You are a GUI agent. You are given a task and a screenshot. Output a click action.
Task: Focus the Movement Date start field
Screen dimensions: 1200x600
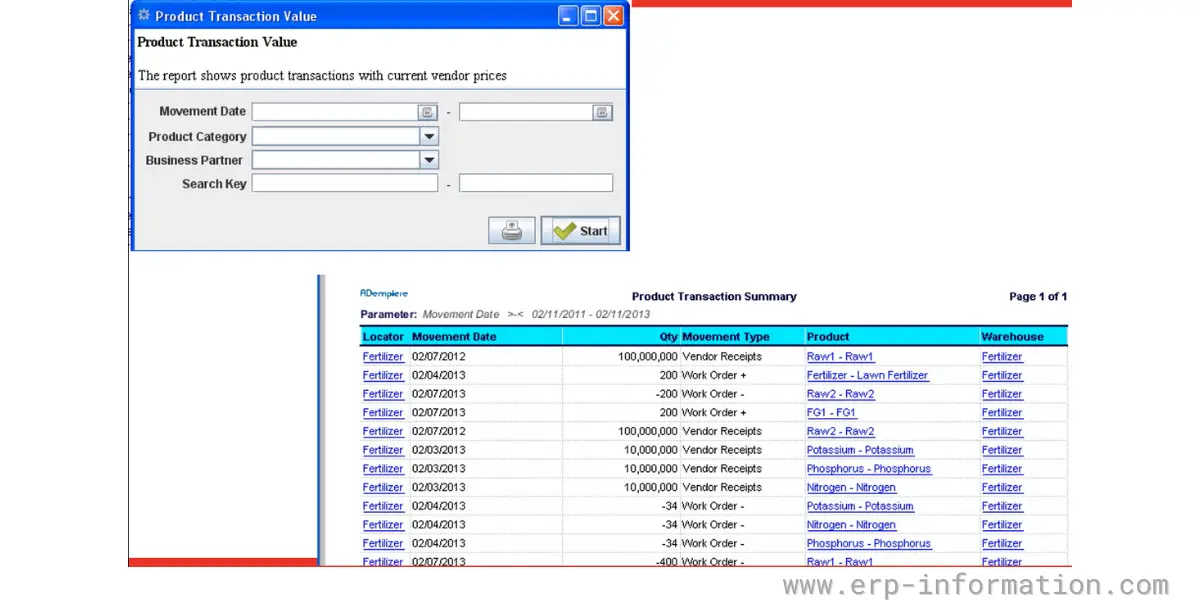click(x=335, y=112)
